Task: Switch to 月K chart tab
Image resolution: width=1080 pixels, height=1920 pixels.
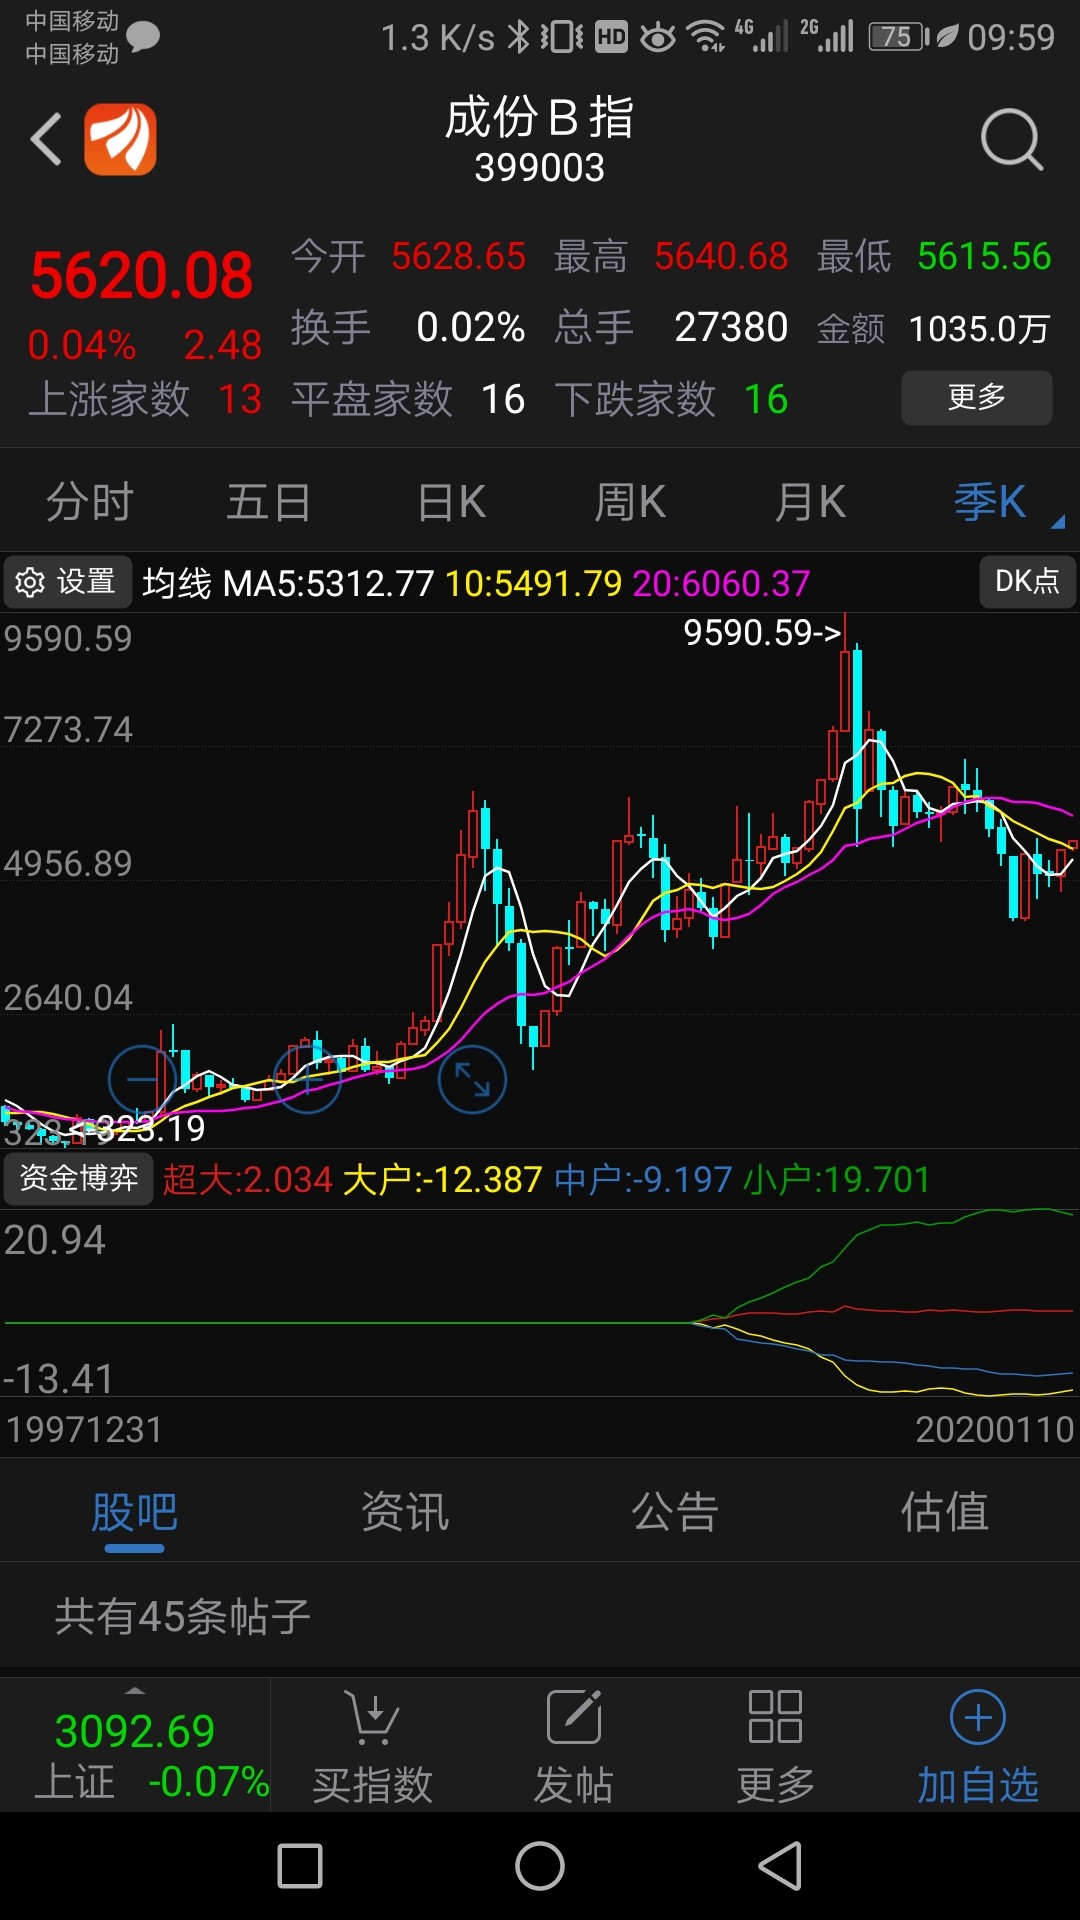Action: pyautogui.click(x=810, y=501)
